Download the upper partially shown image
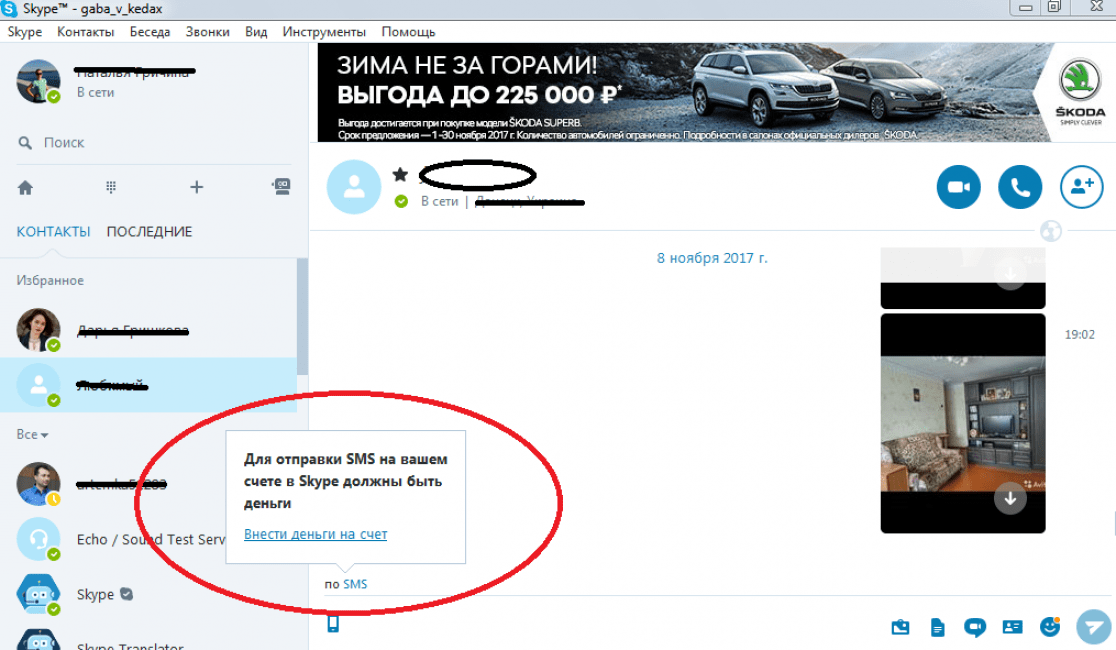Viewport: 1116px width, 650px height. [1010, 274]
